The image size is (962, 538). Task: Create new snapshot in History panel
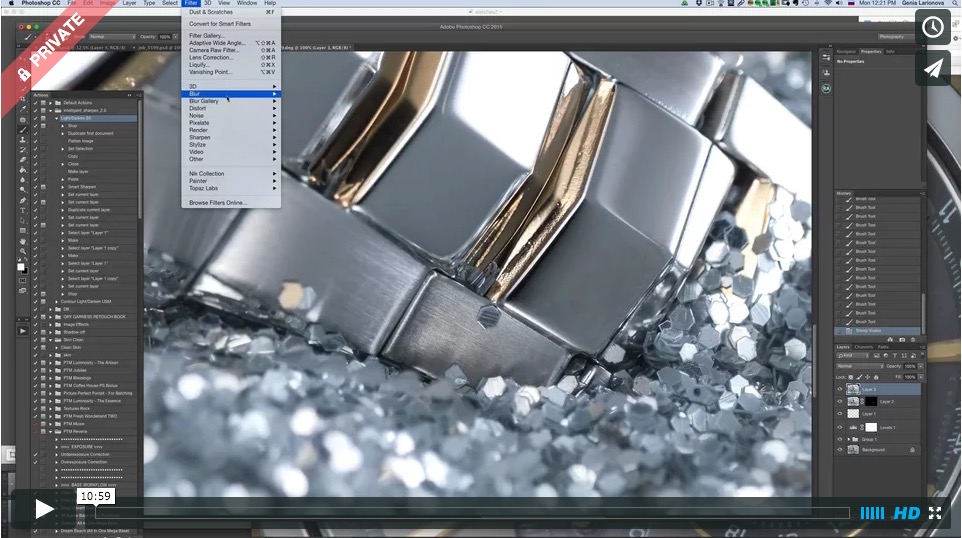tap(902, 339)
